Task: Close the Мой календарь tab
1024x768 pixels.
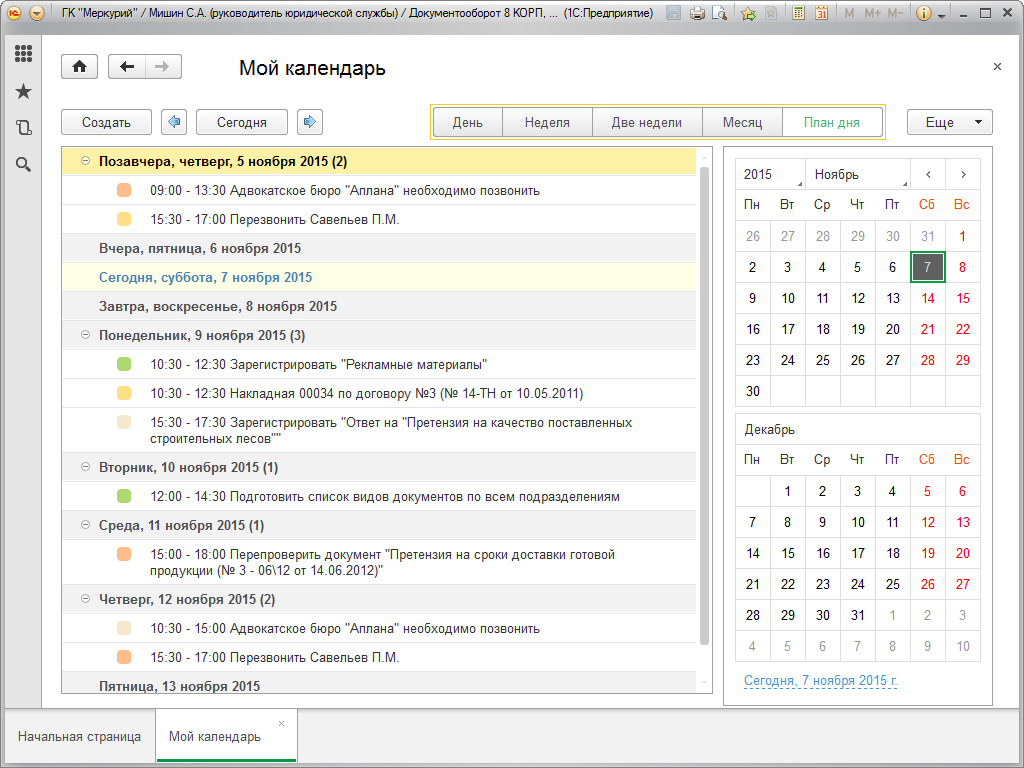Action: (x=281, y=723)
